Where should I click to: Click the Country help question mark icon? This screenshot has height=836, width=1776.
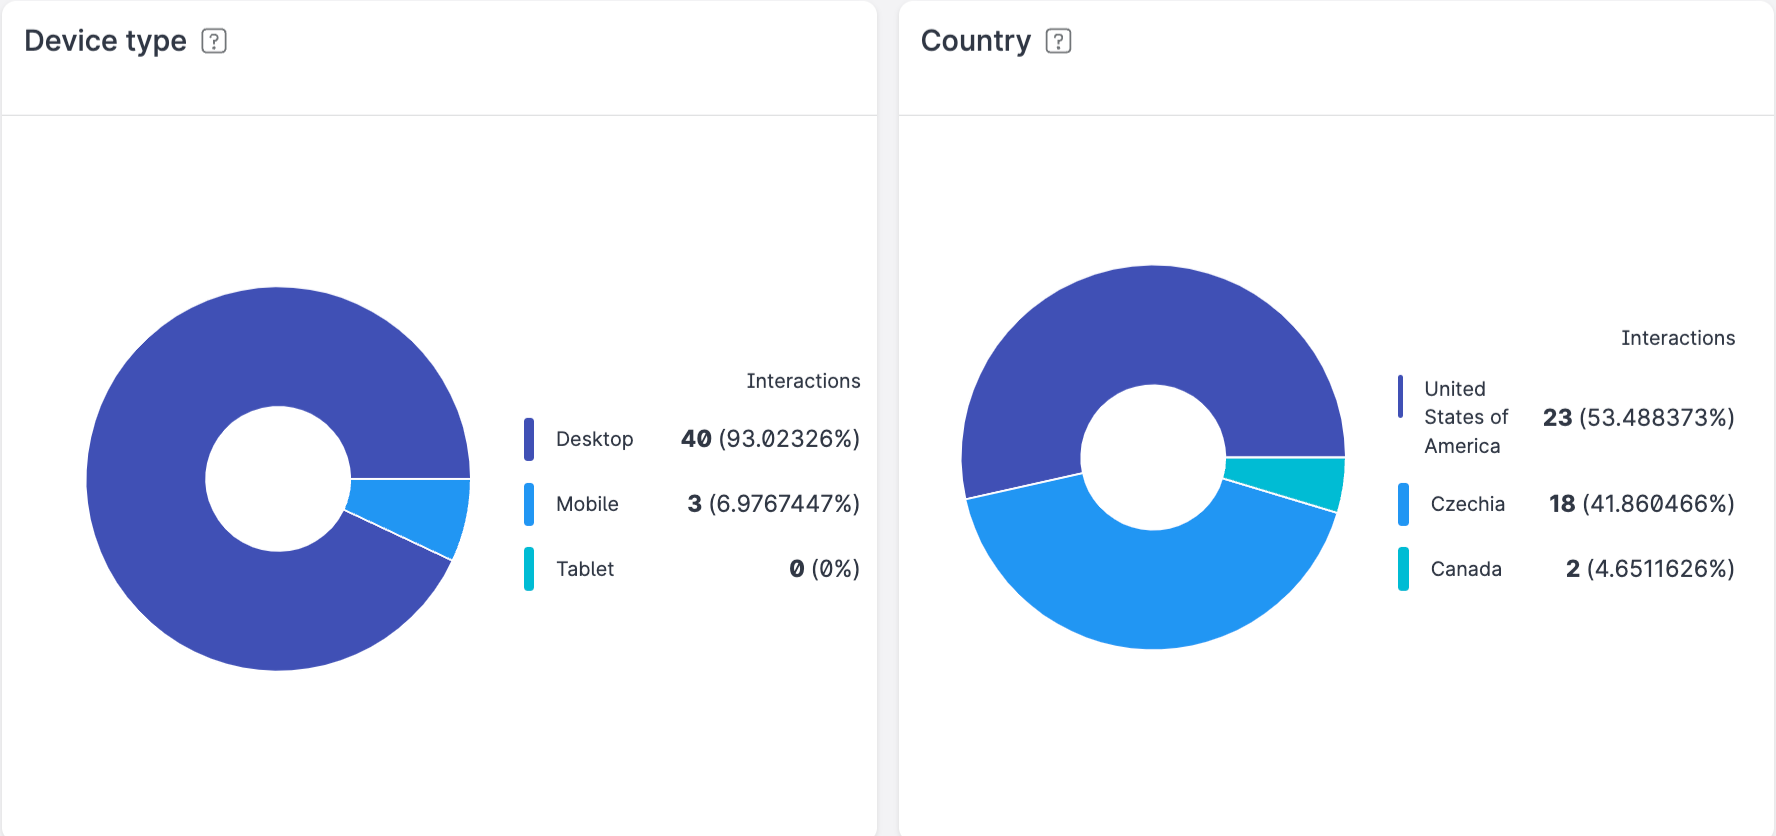(x=1058, y=41)
